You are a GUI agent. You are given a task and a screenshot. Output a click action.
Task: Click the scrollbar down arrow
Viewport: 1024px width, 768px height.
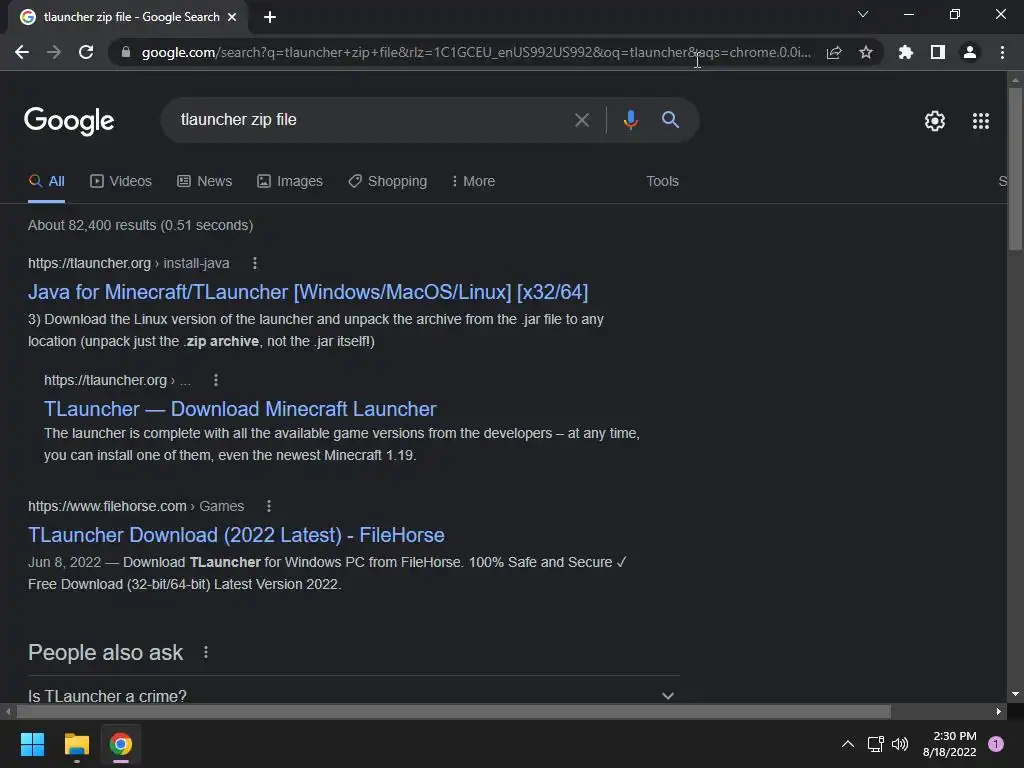coord(1015,694)
